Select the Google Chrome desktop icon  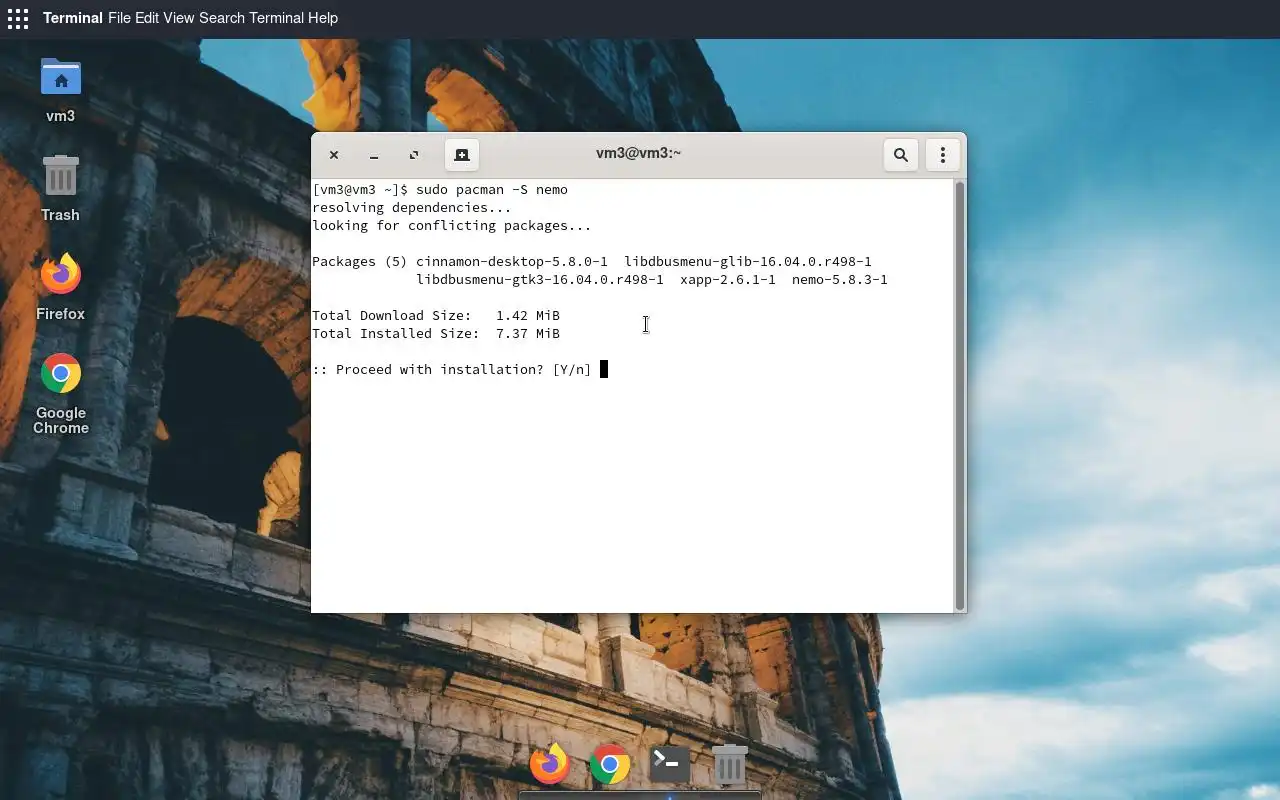60,394
